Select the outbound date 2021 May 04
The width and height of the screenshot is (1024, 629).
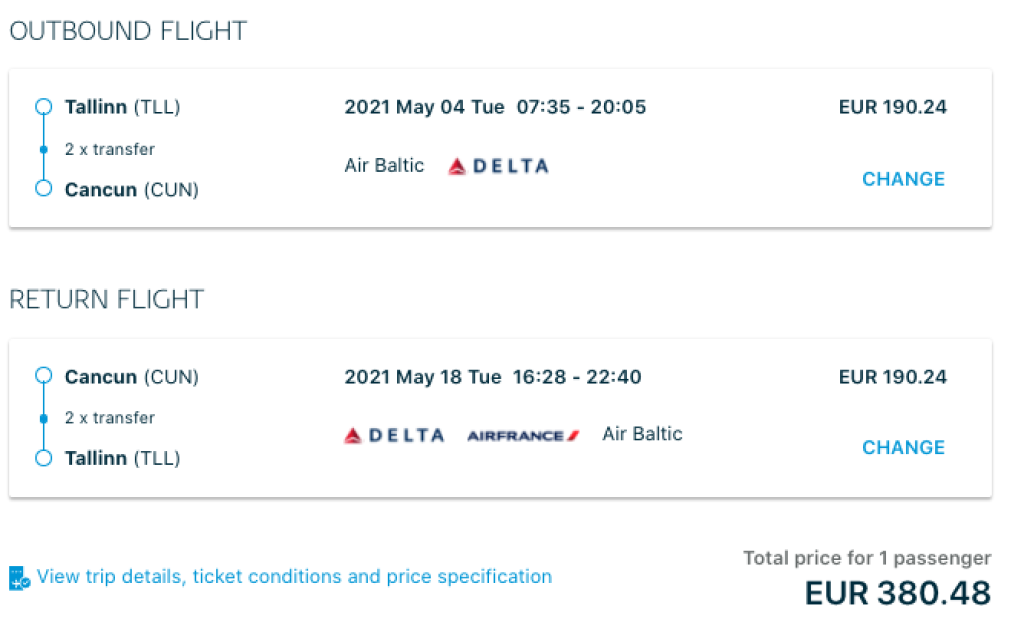point(424,107)
